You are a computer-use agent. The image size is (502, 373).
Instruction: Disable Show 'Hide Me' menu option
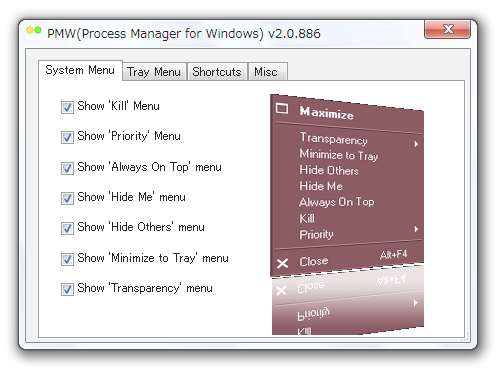[67, 198]
